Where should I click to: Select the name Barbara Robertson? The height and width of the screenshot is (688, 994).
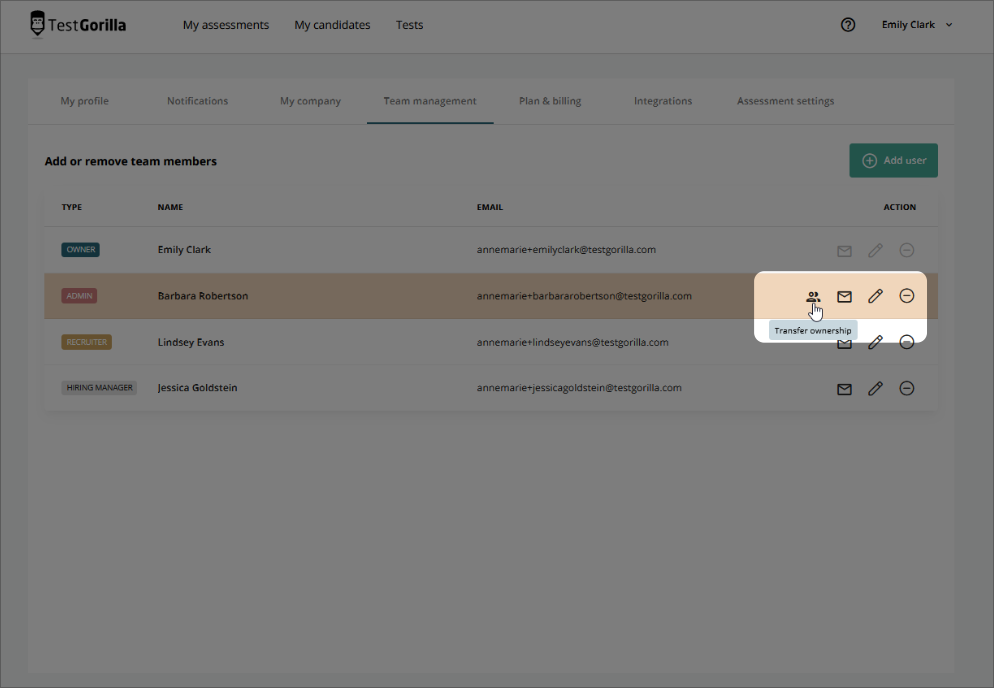pos(203,296)
